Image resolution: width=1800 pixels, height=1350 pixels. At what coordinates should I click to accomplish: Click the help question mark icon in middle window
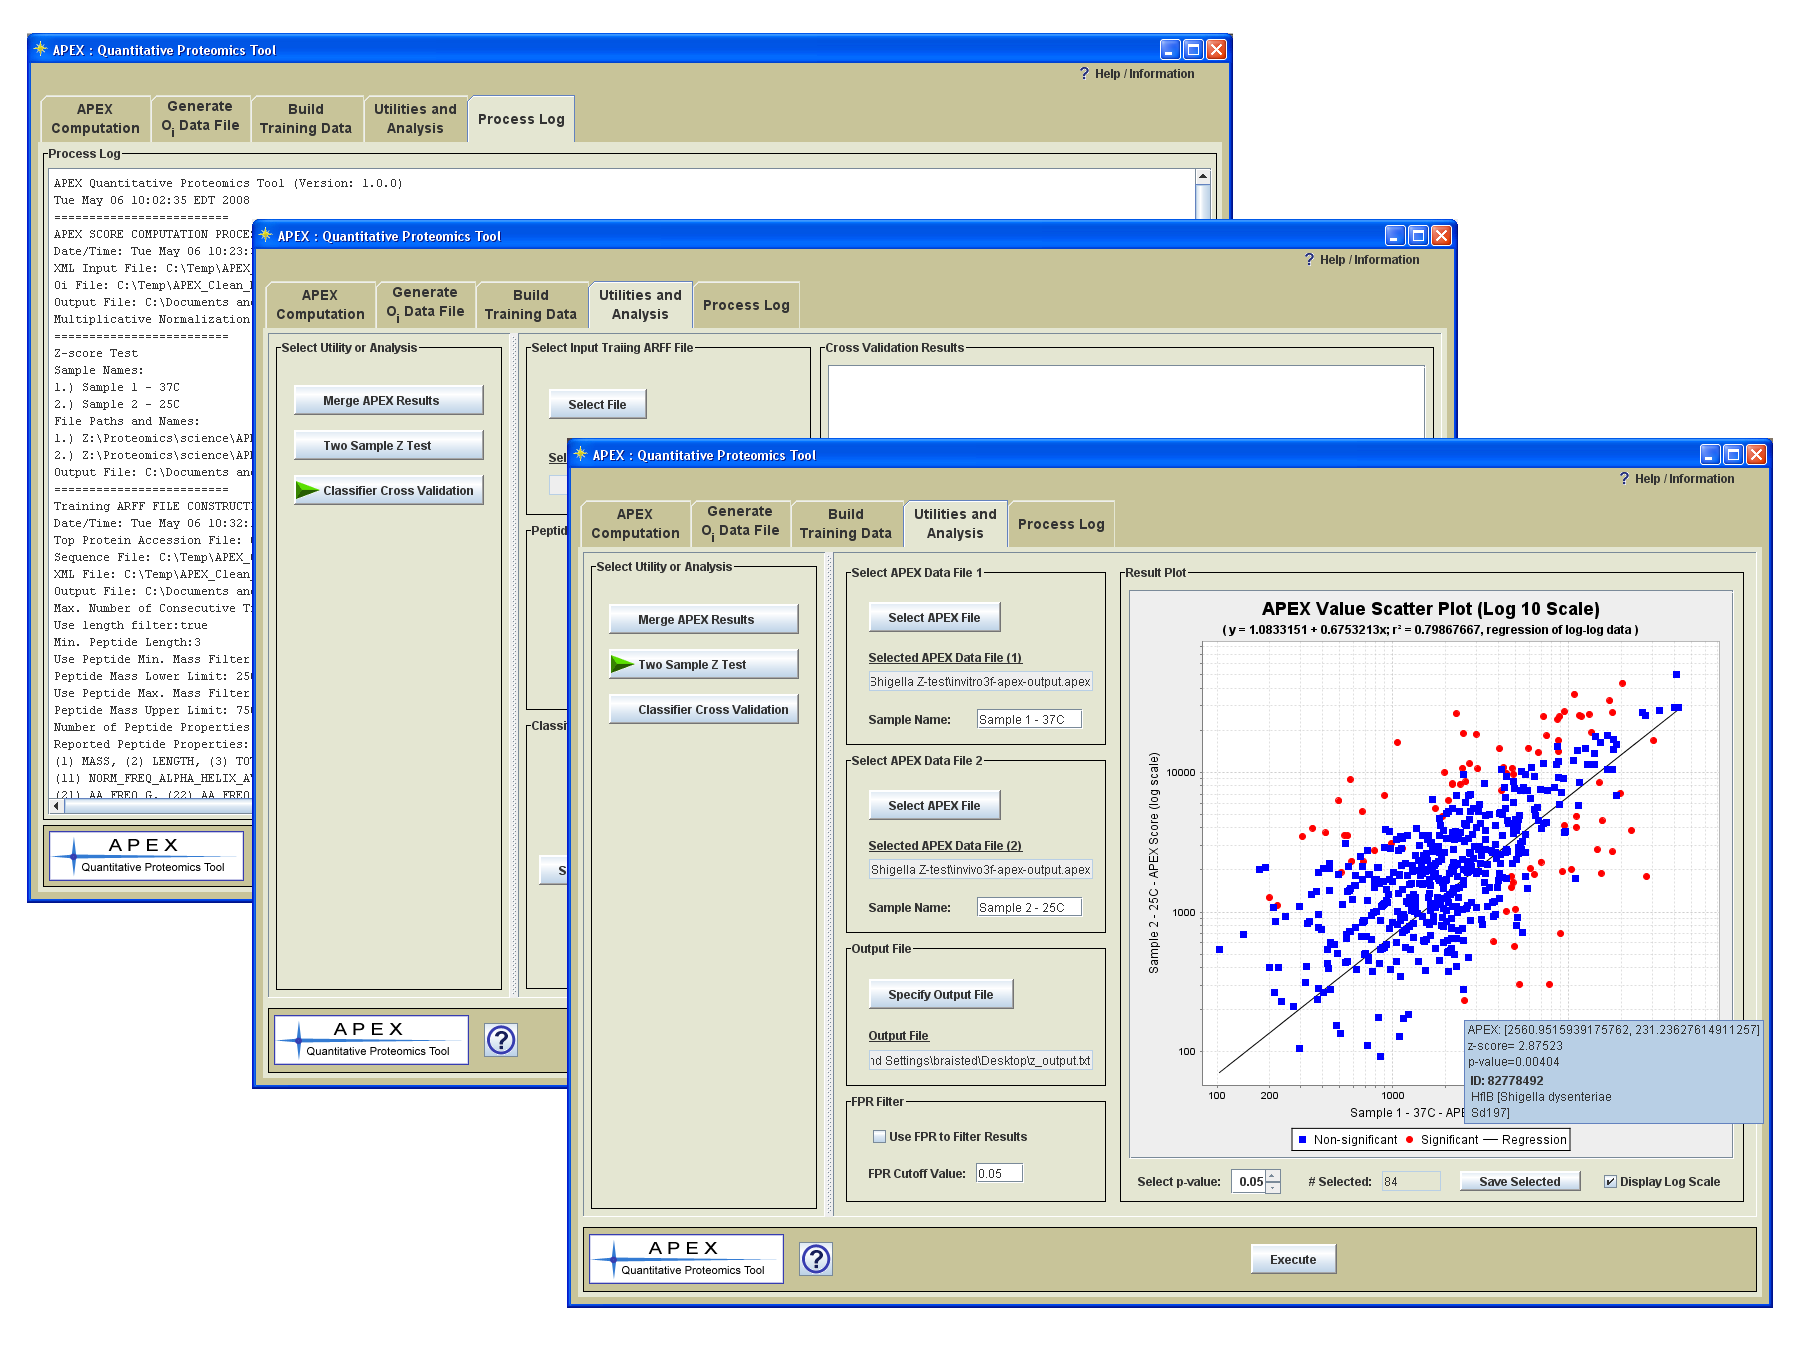click(501, 1040)
